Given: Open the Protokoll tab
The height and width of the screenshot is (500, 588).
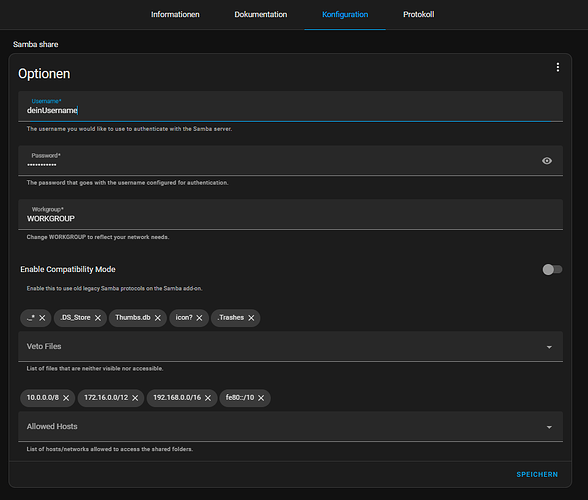Looking at the screenshot, I should [418, 14].
